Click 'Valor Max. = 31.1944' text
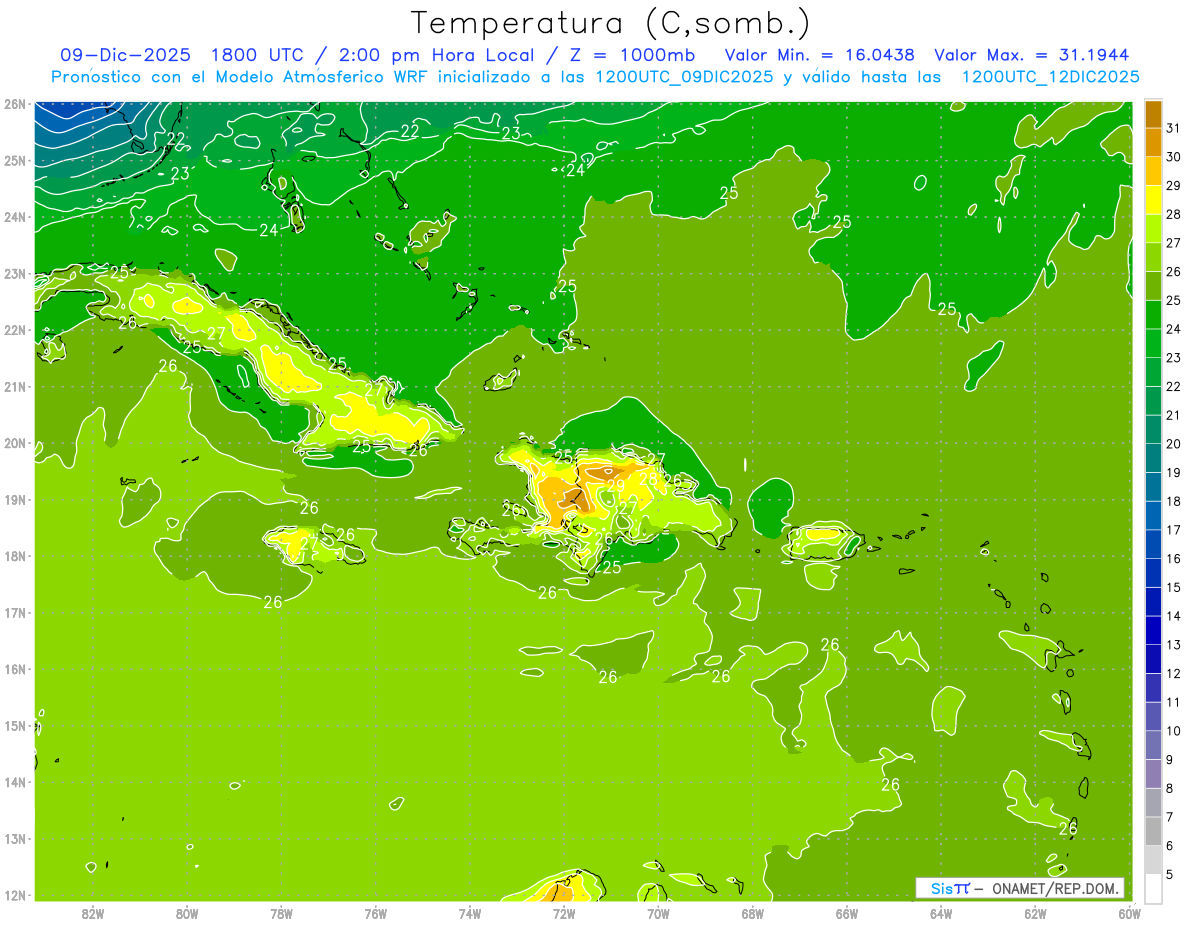 [1032, 54]
